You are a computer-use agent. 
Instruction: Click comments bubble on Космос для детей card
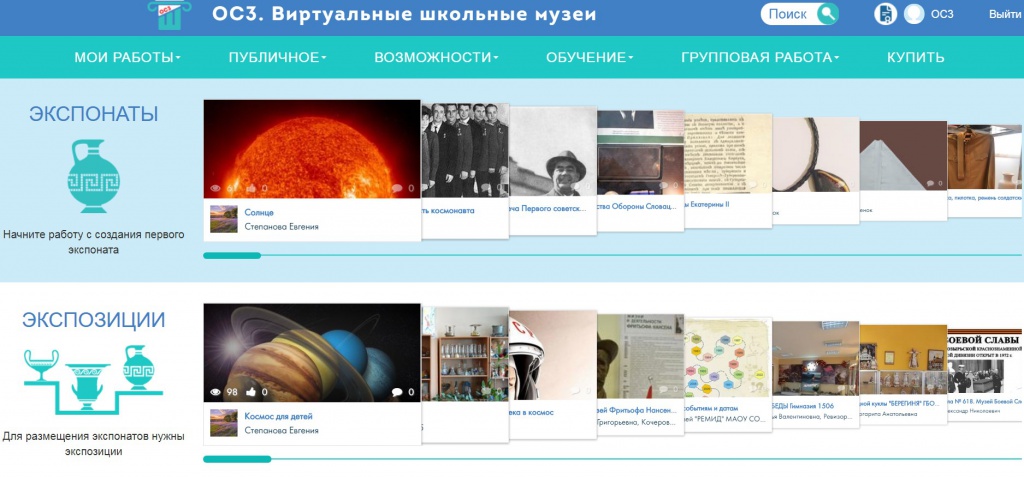pyautogui.click(x=396, y=392)
